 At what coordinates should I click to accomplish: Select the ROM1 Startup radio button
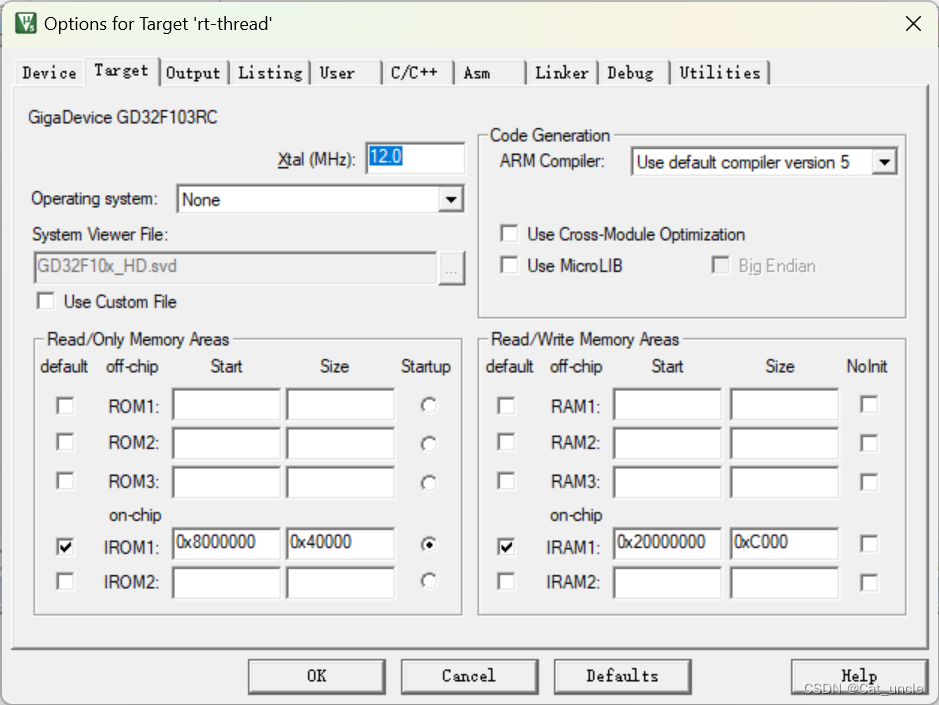click(x=428, y=406)
